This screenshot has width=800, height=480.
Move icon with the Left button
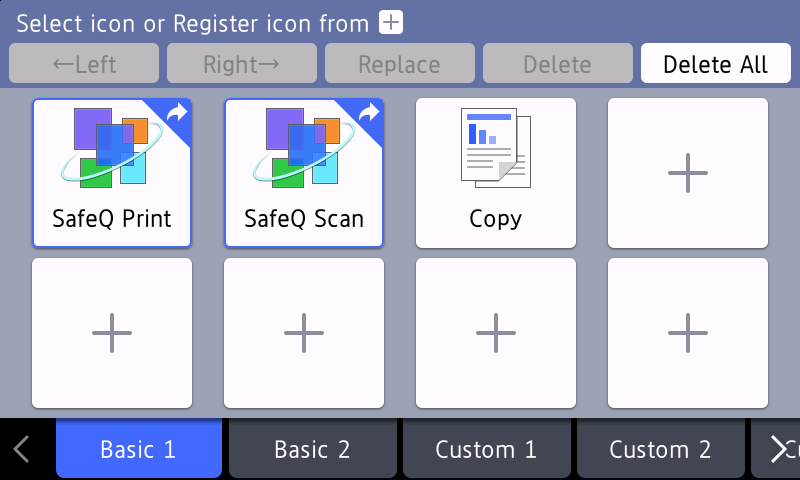tap(85, 64)
